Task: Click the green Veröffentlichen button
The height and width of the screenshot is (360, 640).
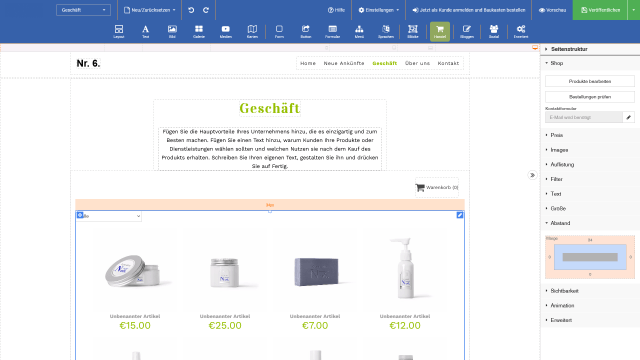Action: [x=600, y=10]
